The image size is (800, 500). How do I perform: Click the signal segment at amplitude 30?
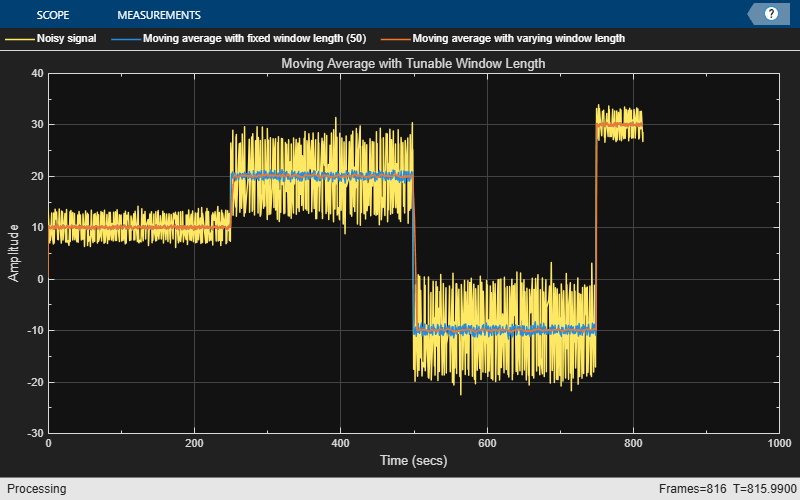[x=620, y=124]
